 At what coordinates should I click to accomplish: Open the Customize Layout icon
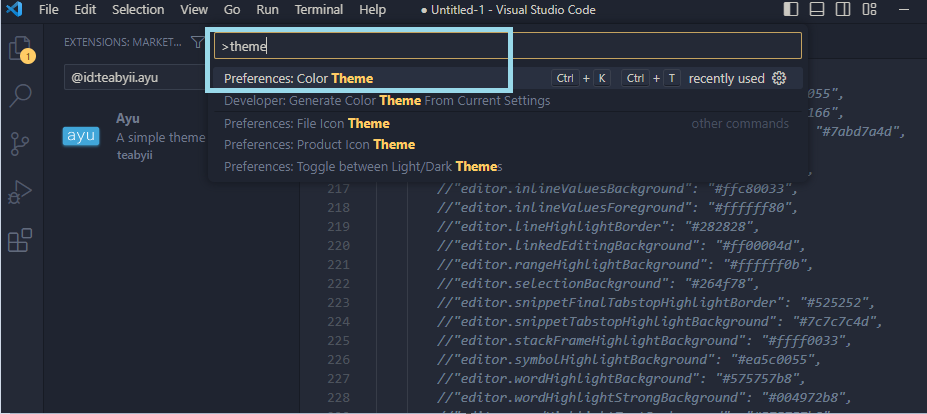pos(869,9)
